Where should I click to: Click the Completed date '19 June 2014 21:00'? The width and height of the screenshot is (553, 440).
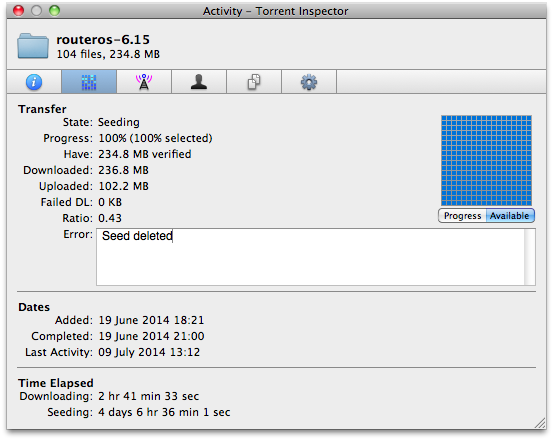[151, 336]
